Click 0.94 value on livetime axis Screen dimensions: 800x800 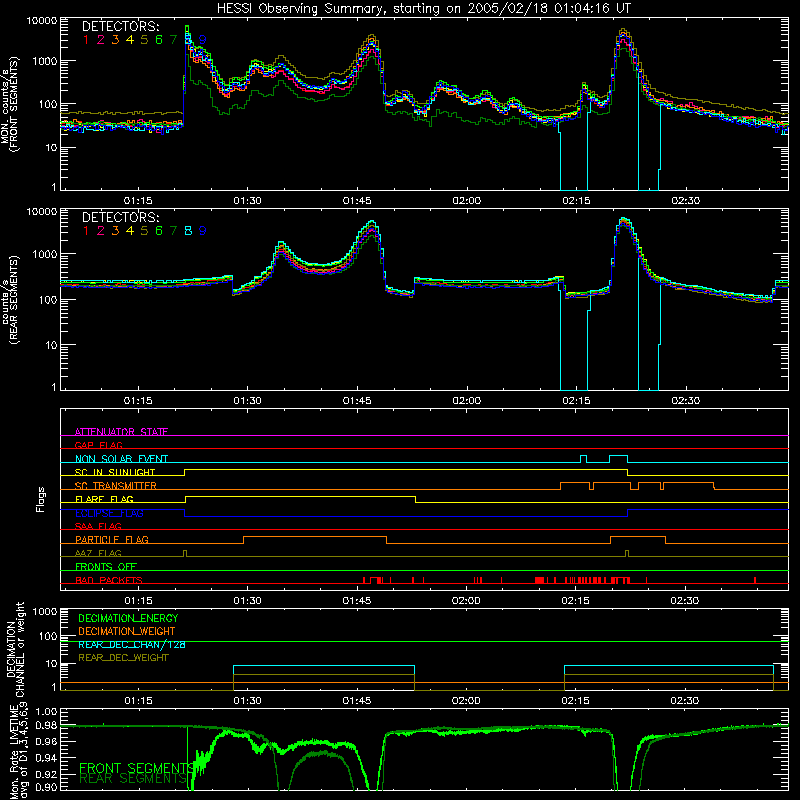tap(47, 758)
